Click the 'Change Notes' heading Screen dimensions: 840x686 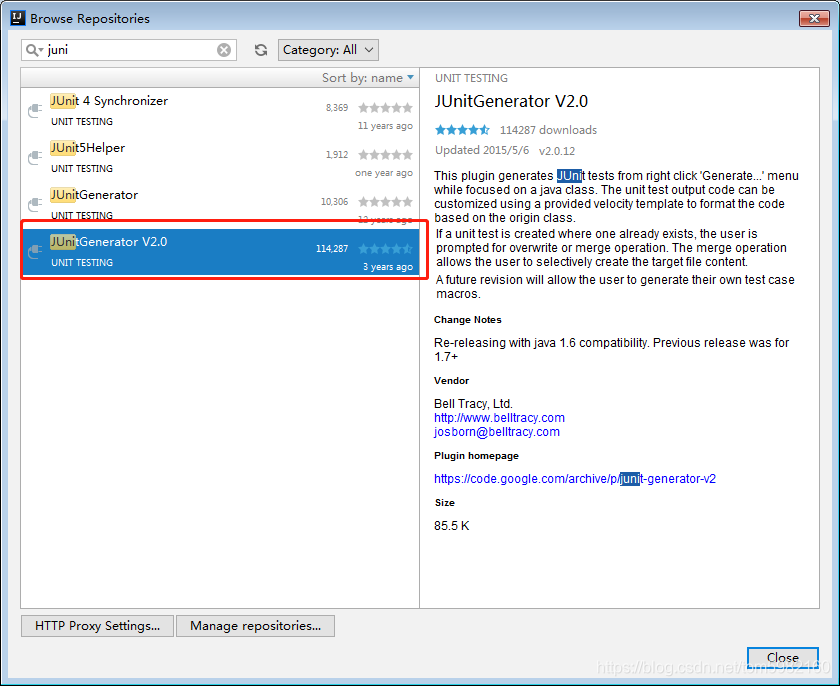tap(468, 320)
